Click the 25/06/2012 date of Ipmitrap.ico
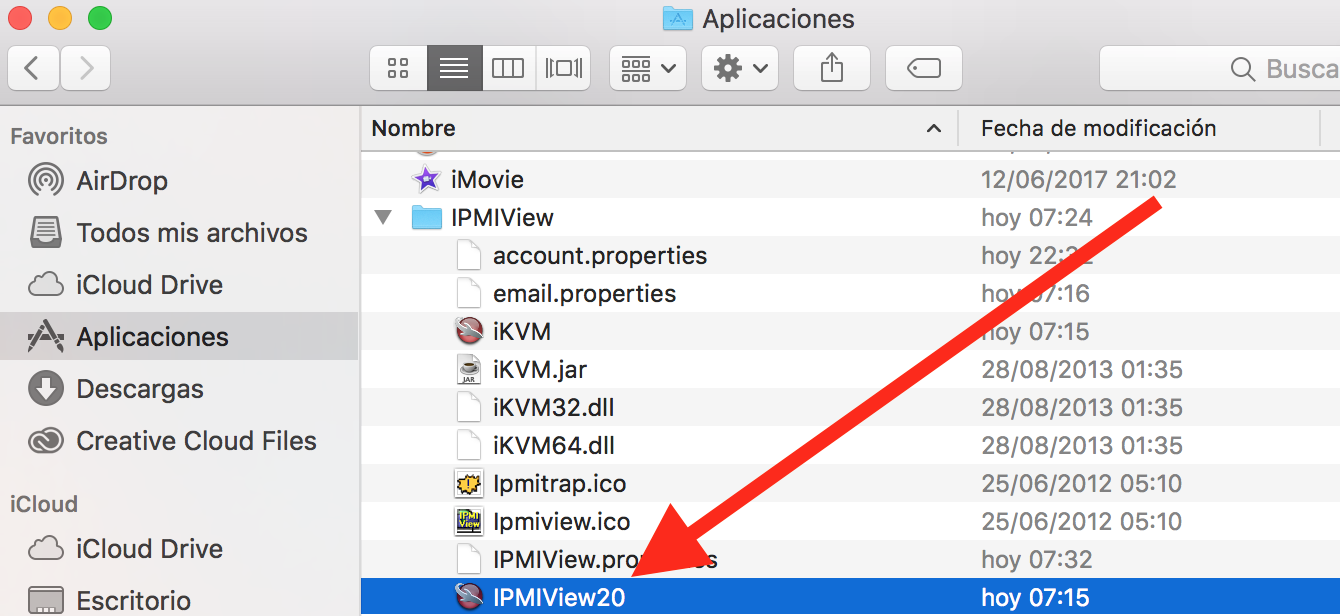This screenshot has width=1340, height=616. point(1082,484)
